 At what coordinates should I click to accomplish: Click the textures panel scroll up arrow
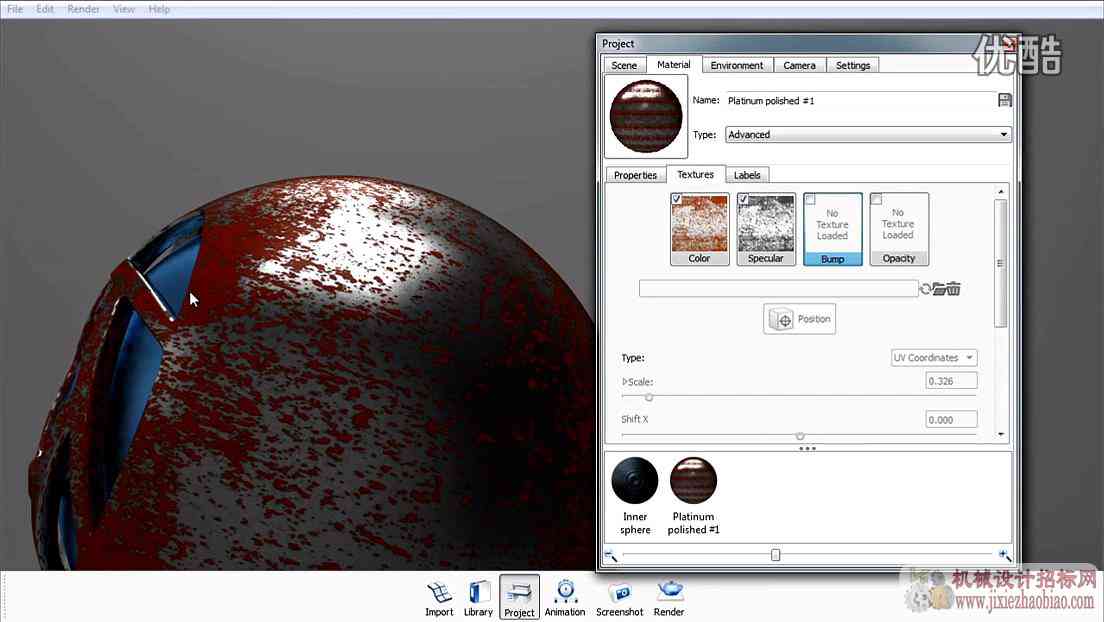(x=1000, y=192)
